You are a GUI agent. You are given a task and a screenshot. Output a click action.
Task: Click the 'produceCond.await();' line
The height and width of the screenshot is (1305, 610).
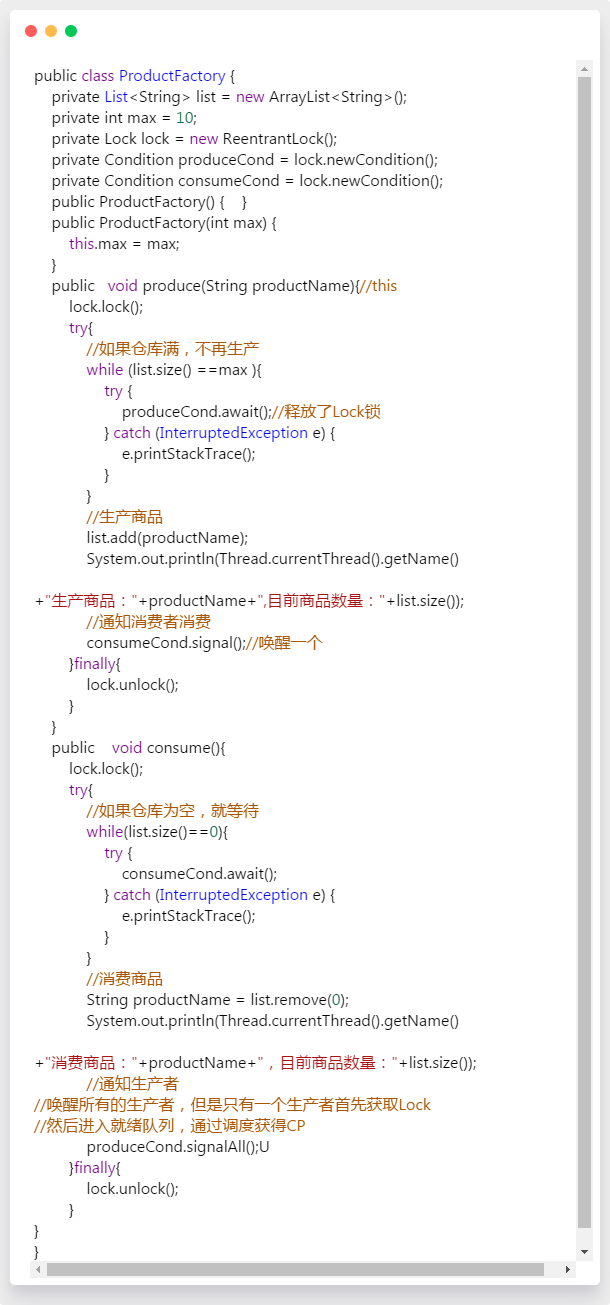pyautogui.click(x=251, y=412)
